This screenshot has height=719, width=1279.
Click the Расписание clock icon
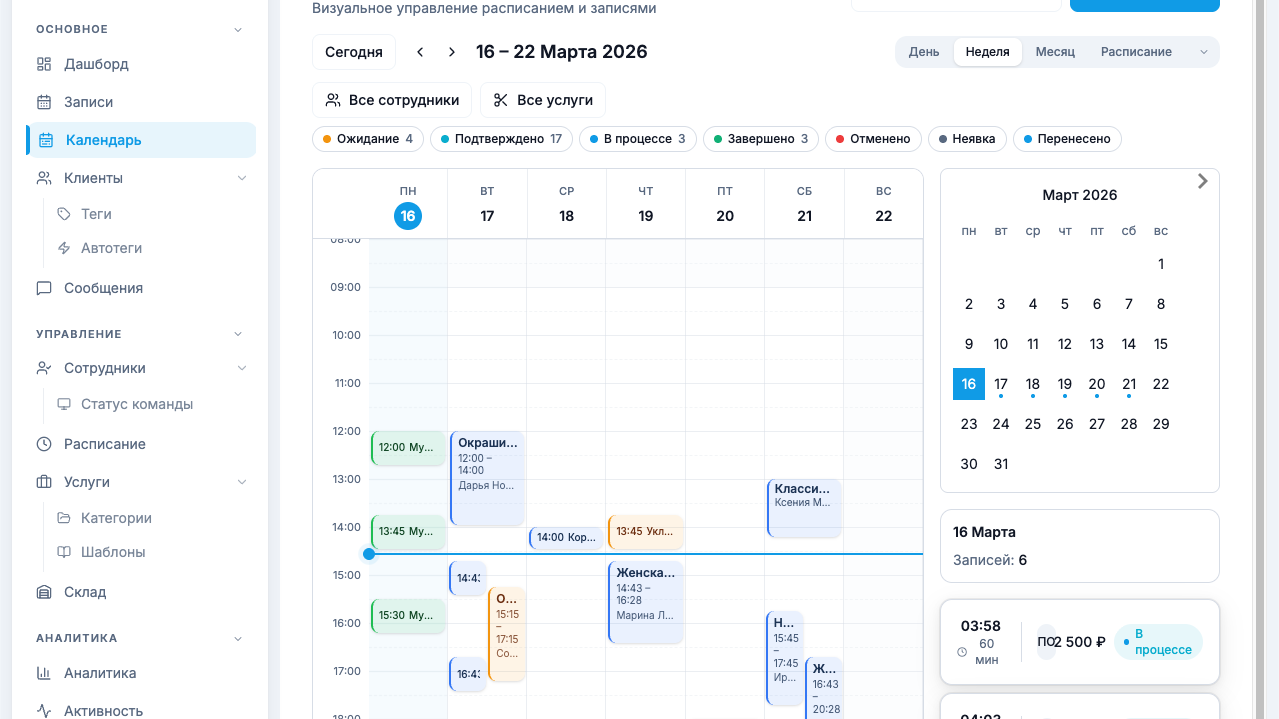pyautogui.click(x=44, y=444)
